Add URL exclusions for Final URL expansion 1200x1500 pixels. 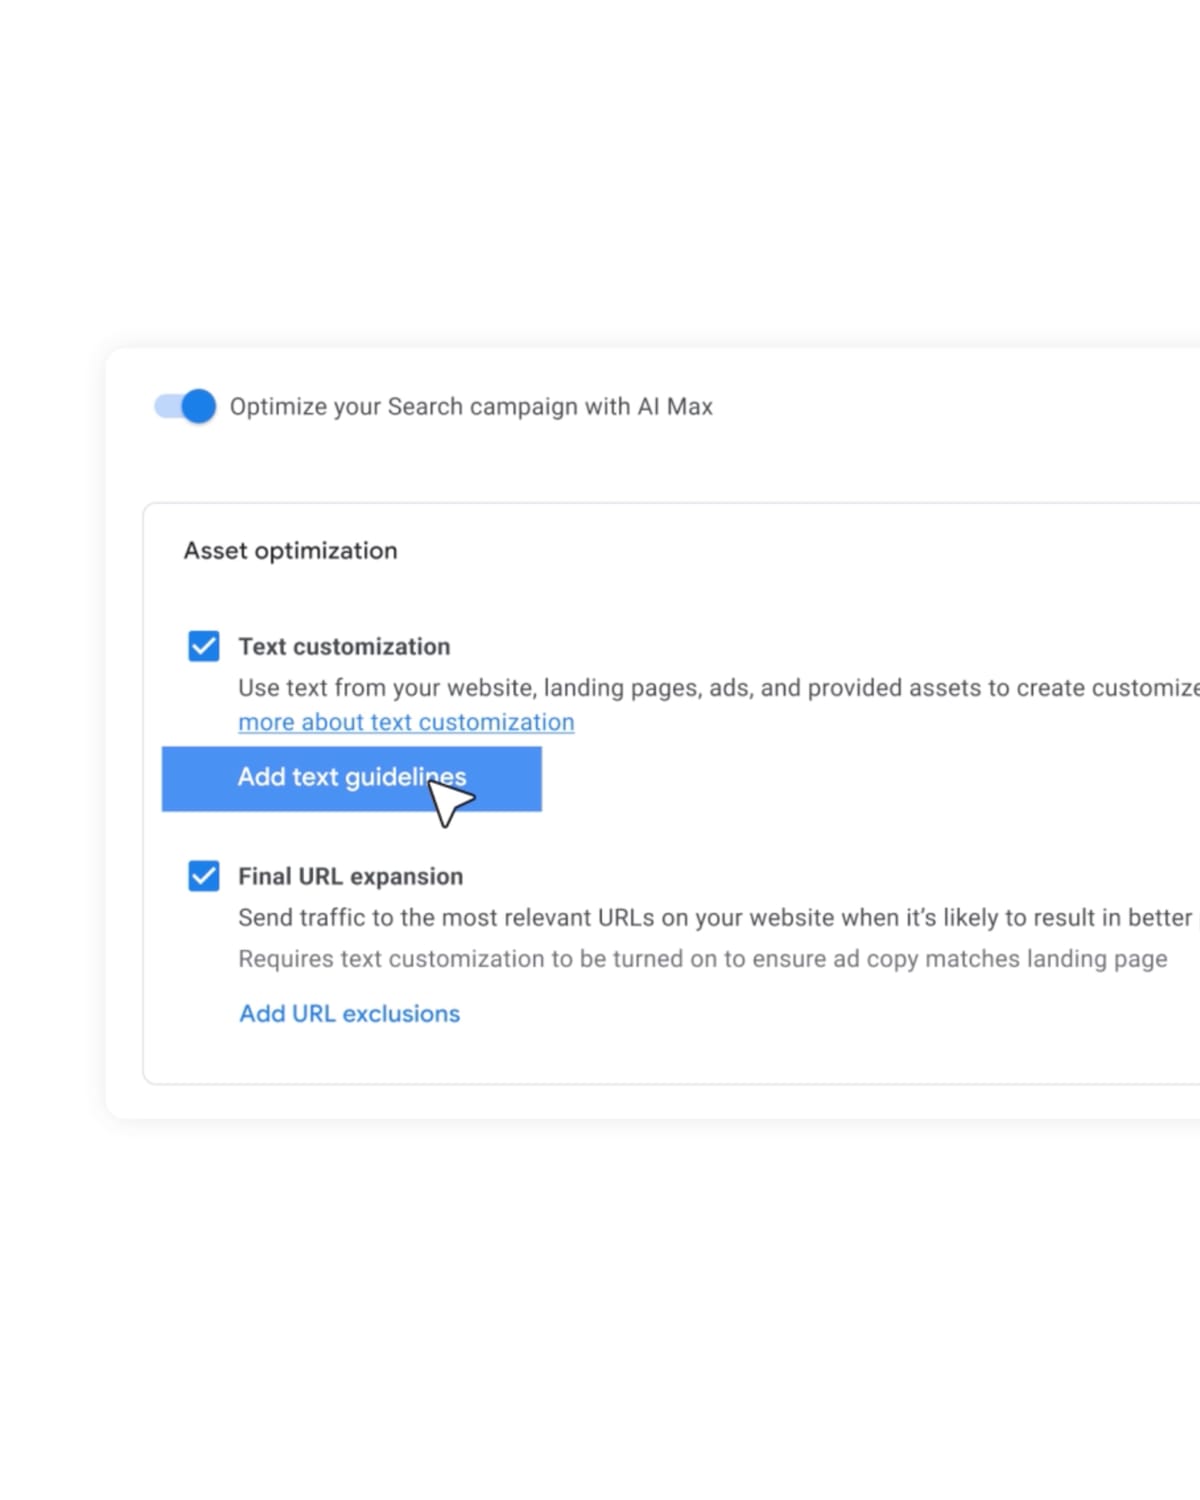(349, 1013)
